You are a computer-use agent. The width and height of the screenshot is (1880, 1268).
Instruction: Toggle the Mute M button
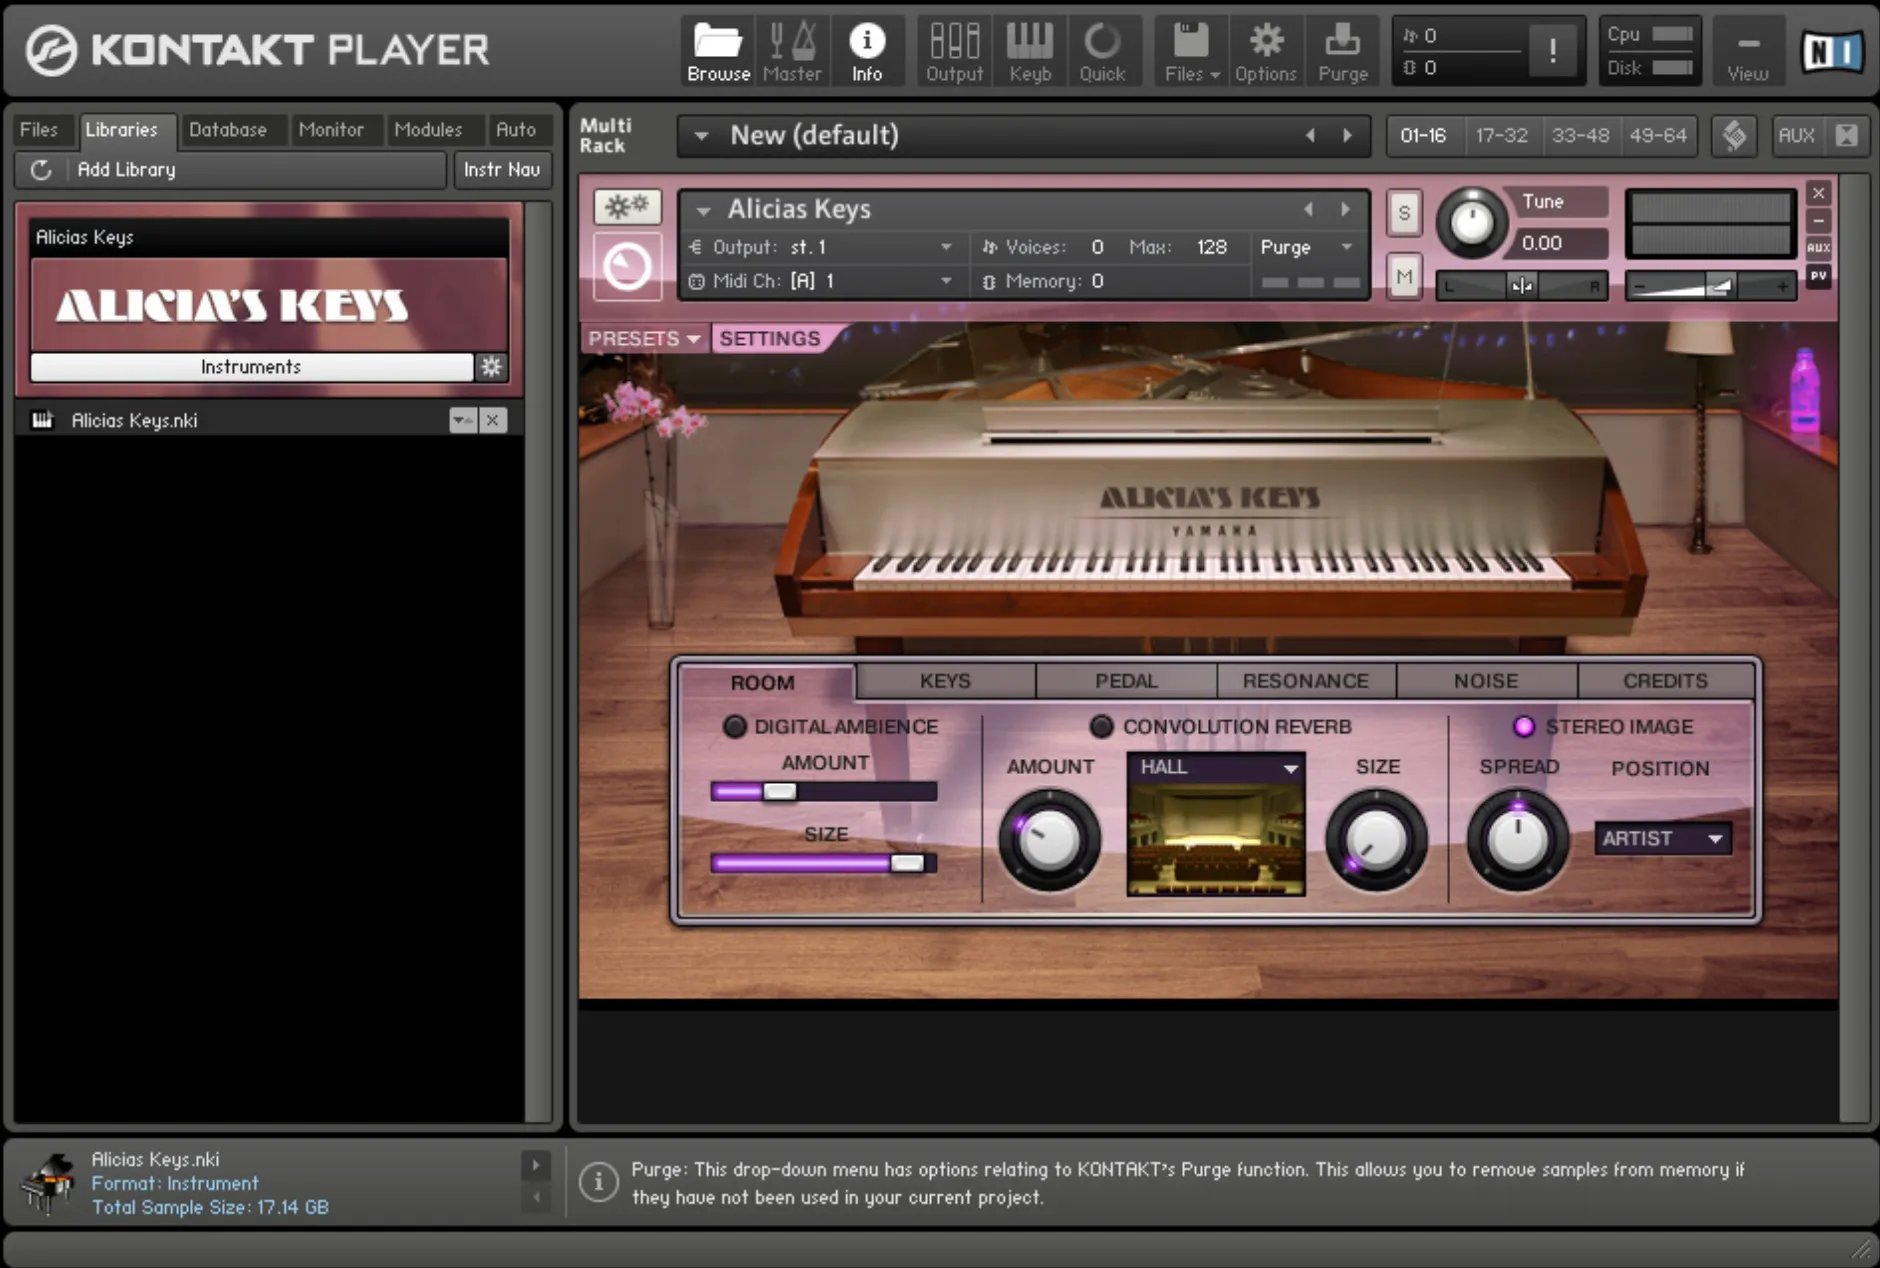pos(1404,276)
